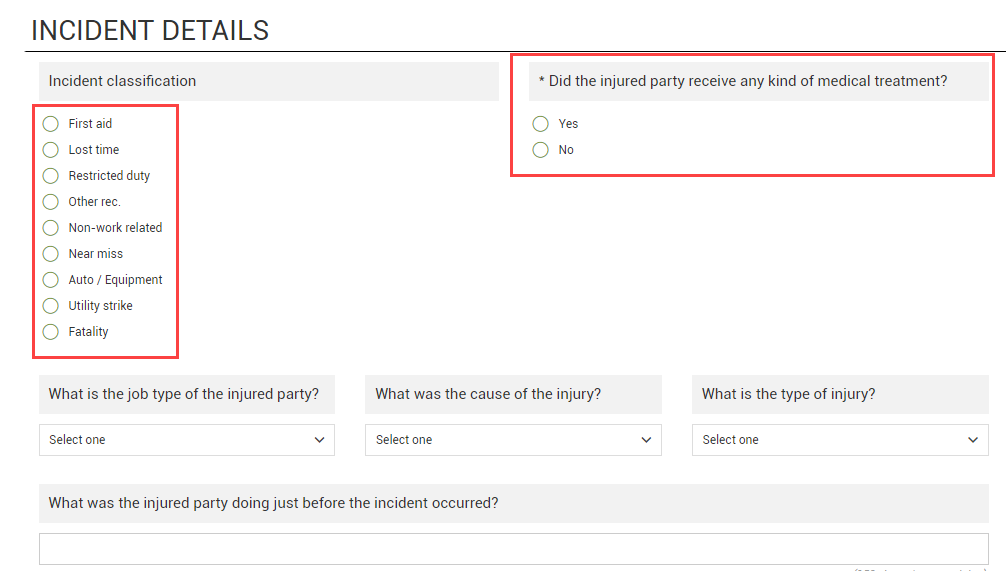Select Near miss classification
This screenshot has height=571, width=1006.
click(x=51, y=254)
